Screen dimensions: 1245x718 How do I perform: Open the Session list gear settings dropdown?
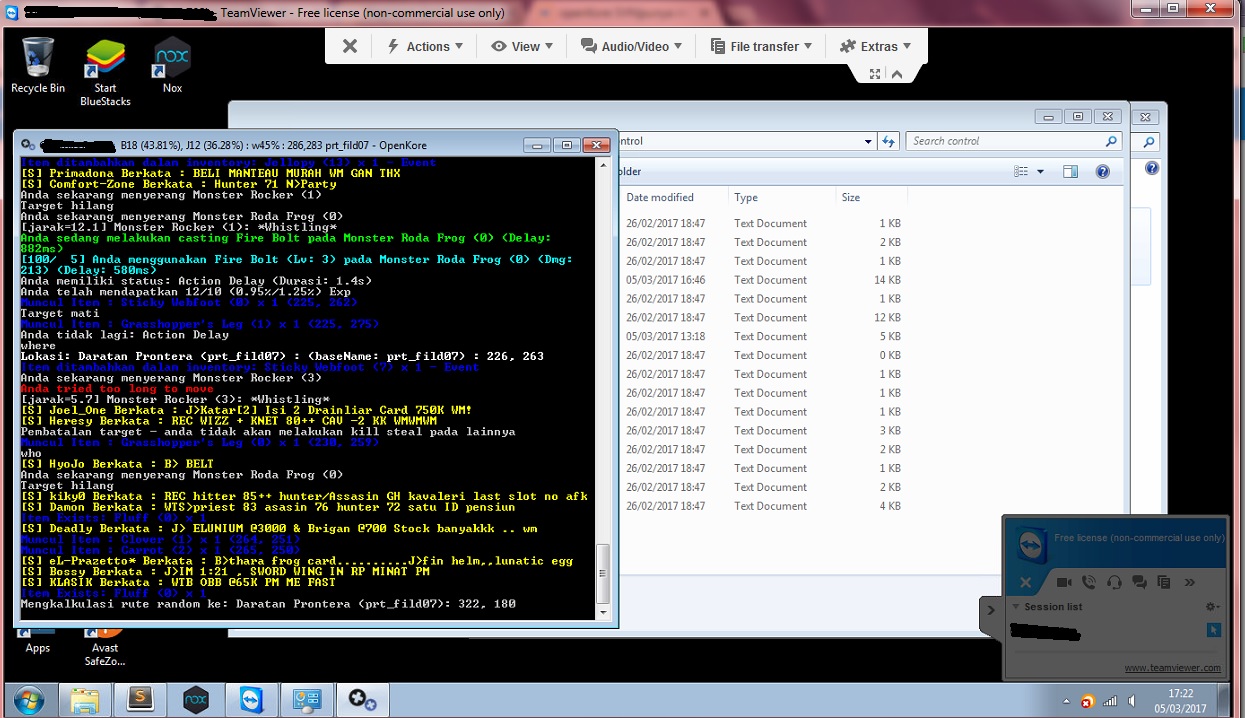pos(1213,607)
